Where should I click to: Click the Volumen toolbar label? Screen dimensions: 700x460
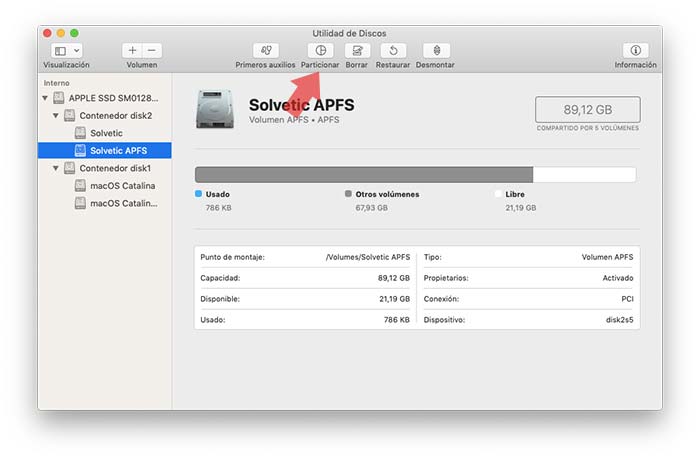tap(142, 65)
